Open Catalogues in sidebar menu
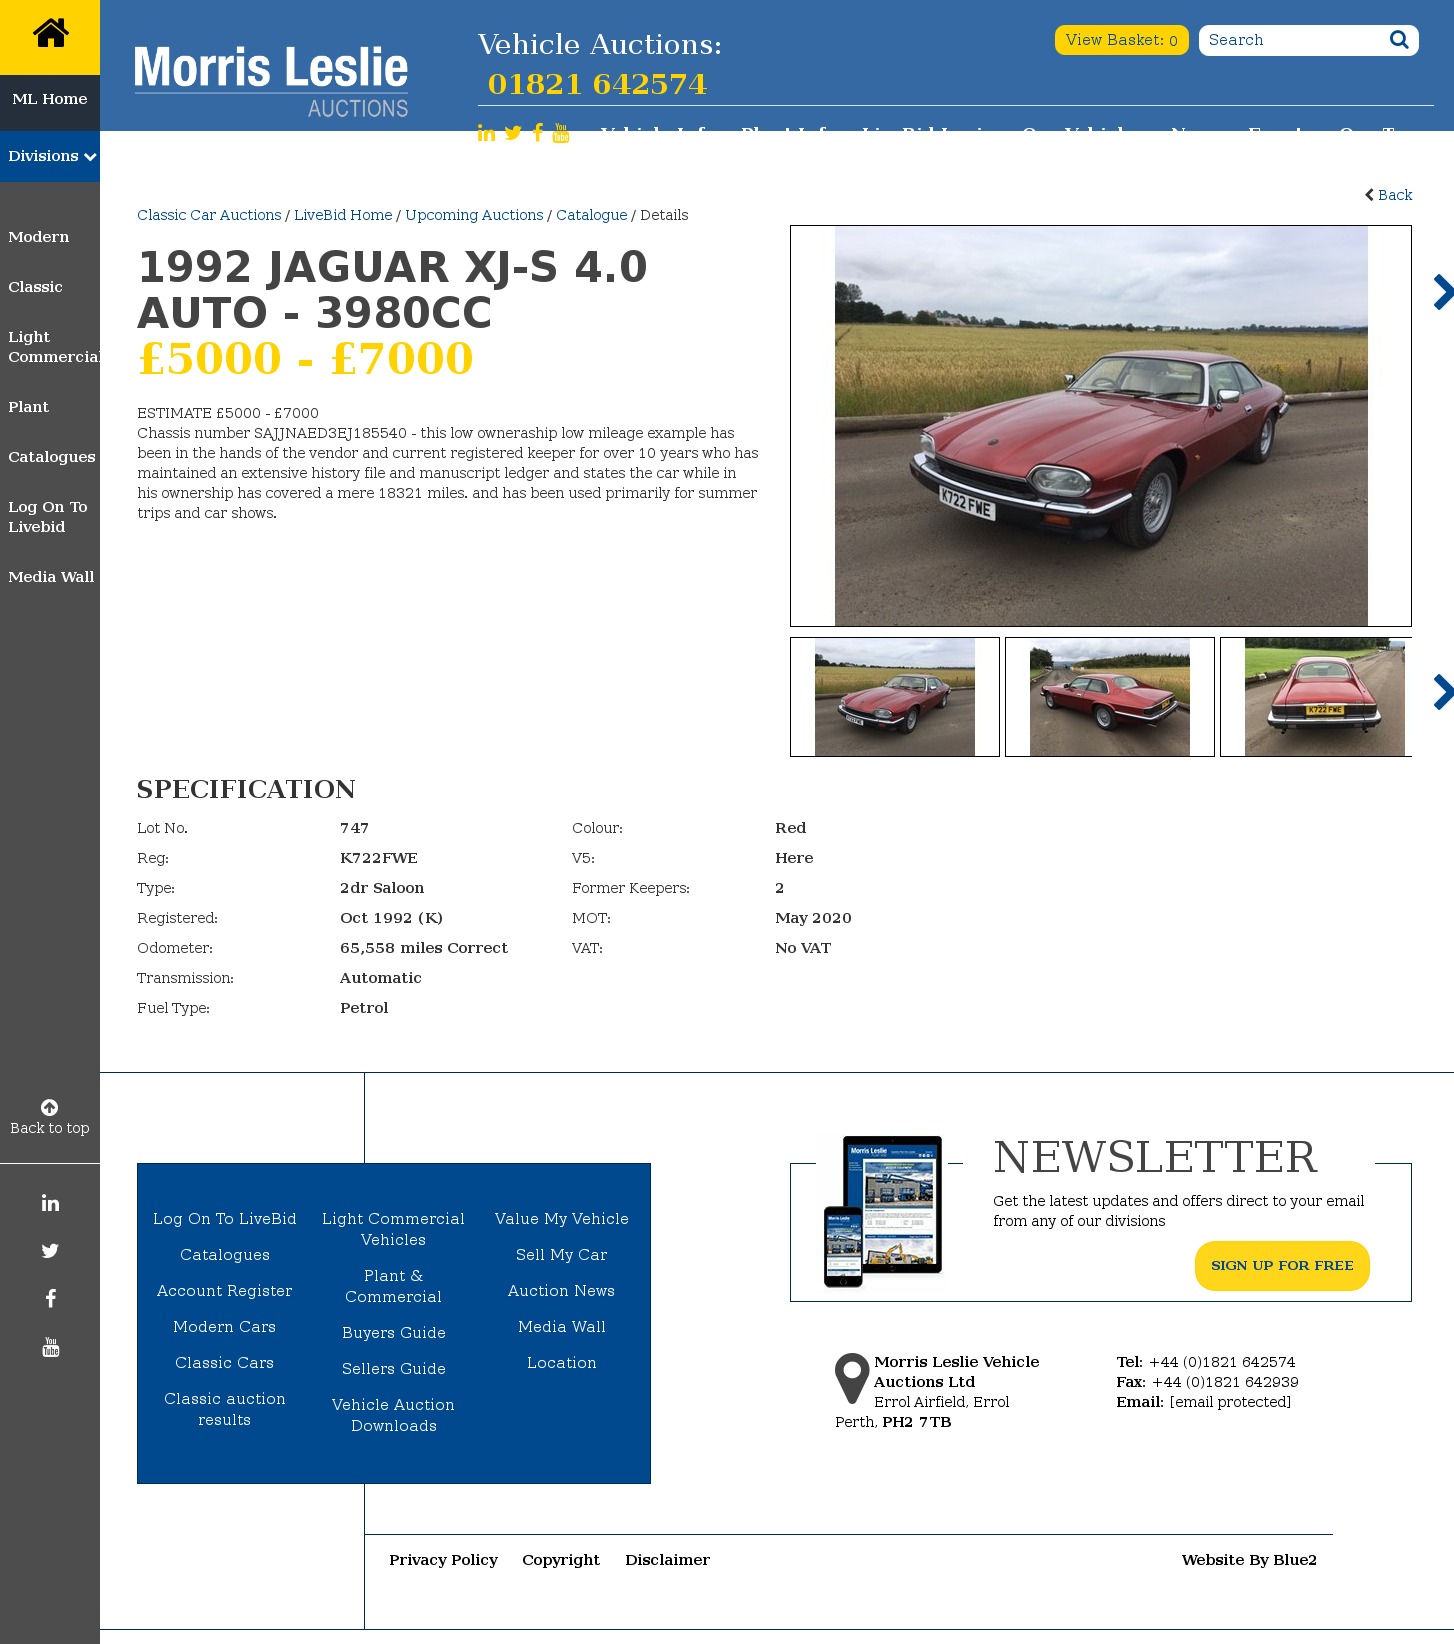Viewport: 1454px width, 1644px height. point(52,457)
